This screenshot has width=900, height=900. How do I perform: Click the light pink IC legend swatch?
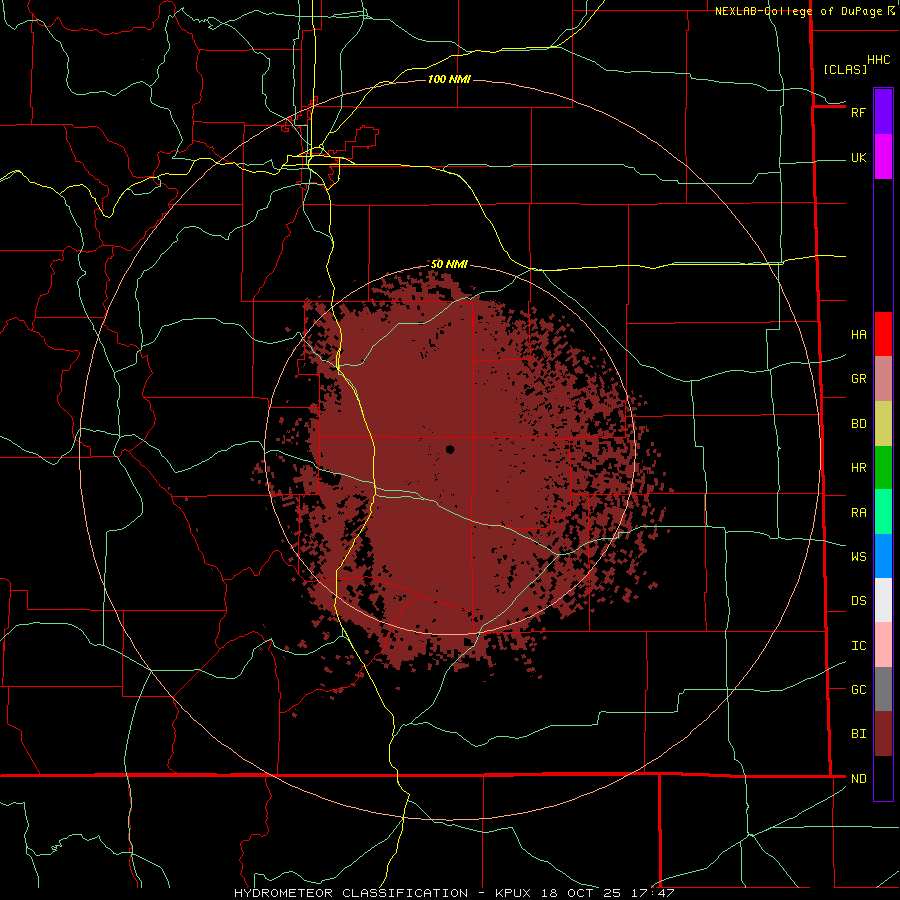click(x=883, y=645)
